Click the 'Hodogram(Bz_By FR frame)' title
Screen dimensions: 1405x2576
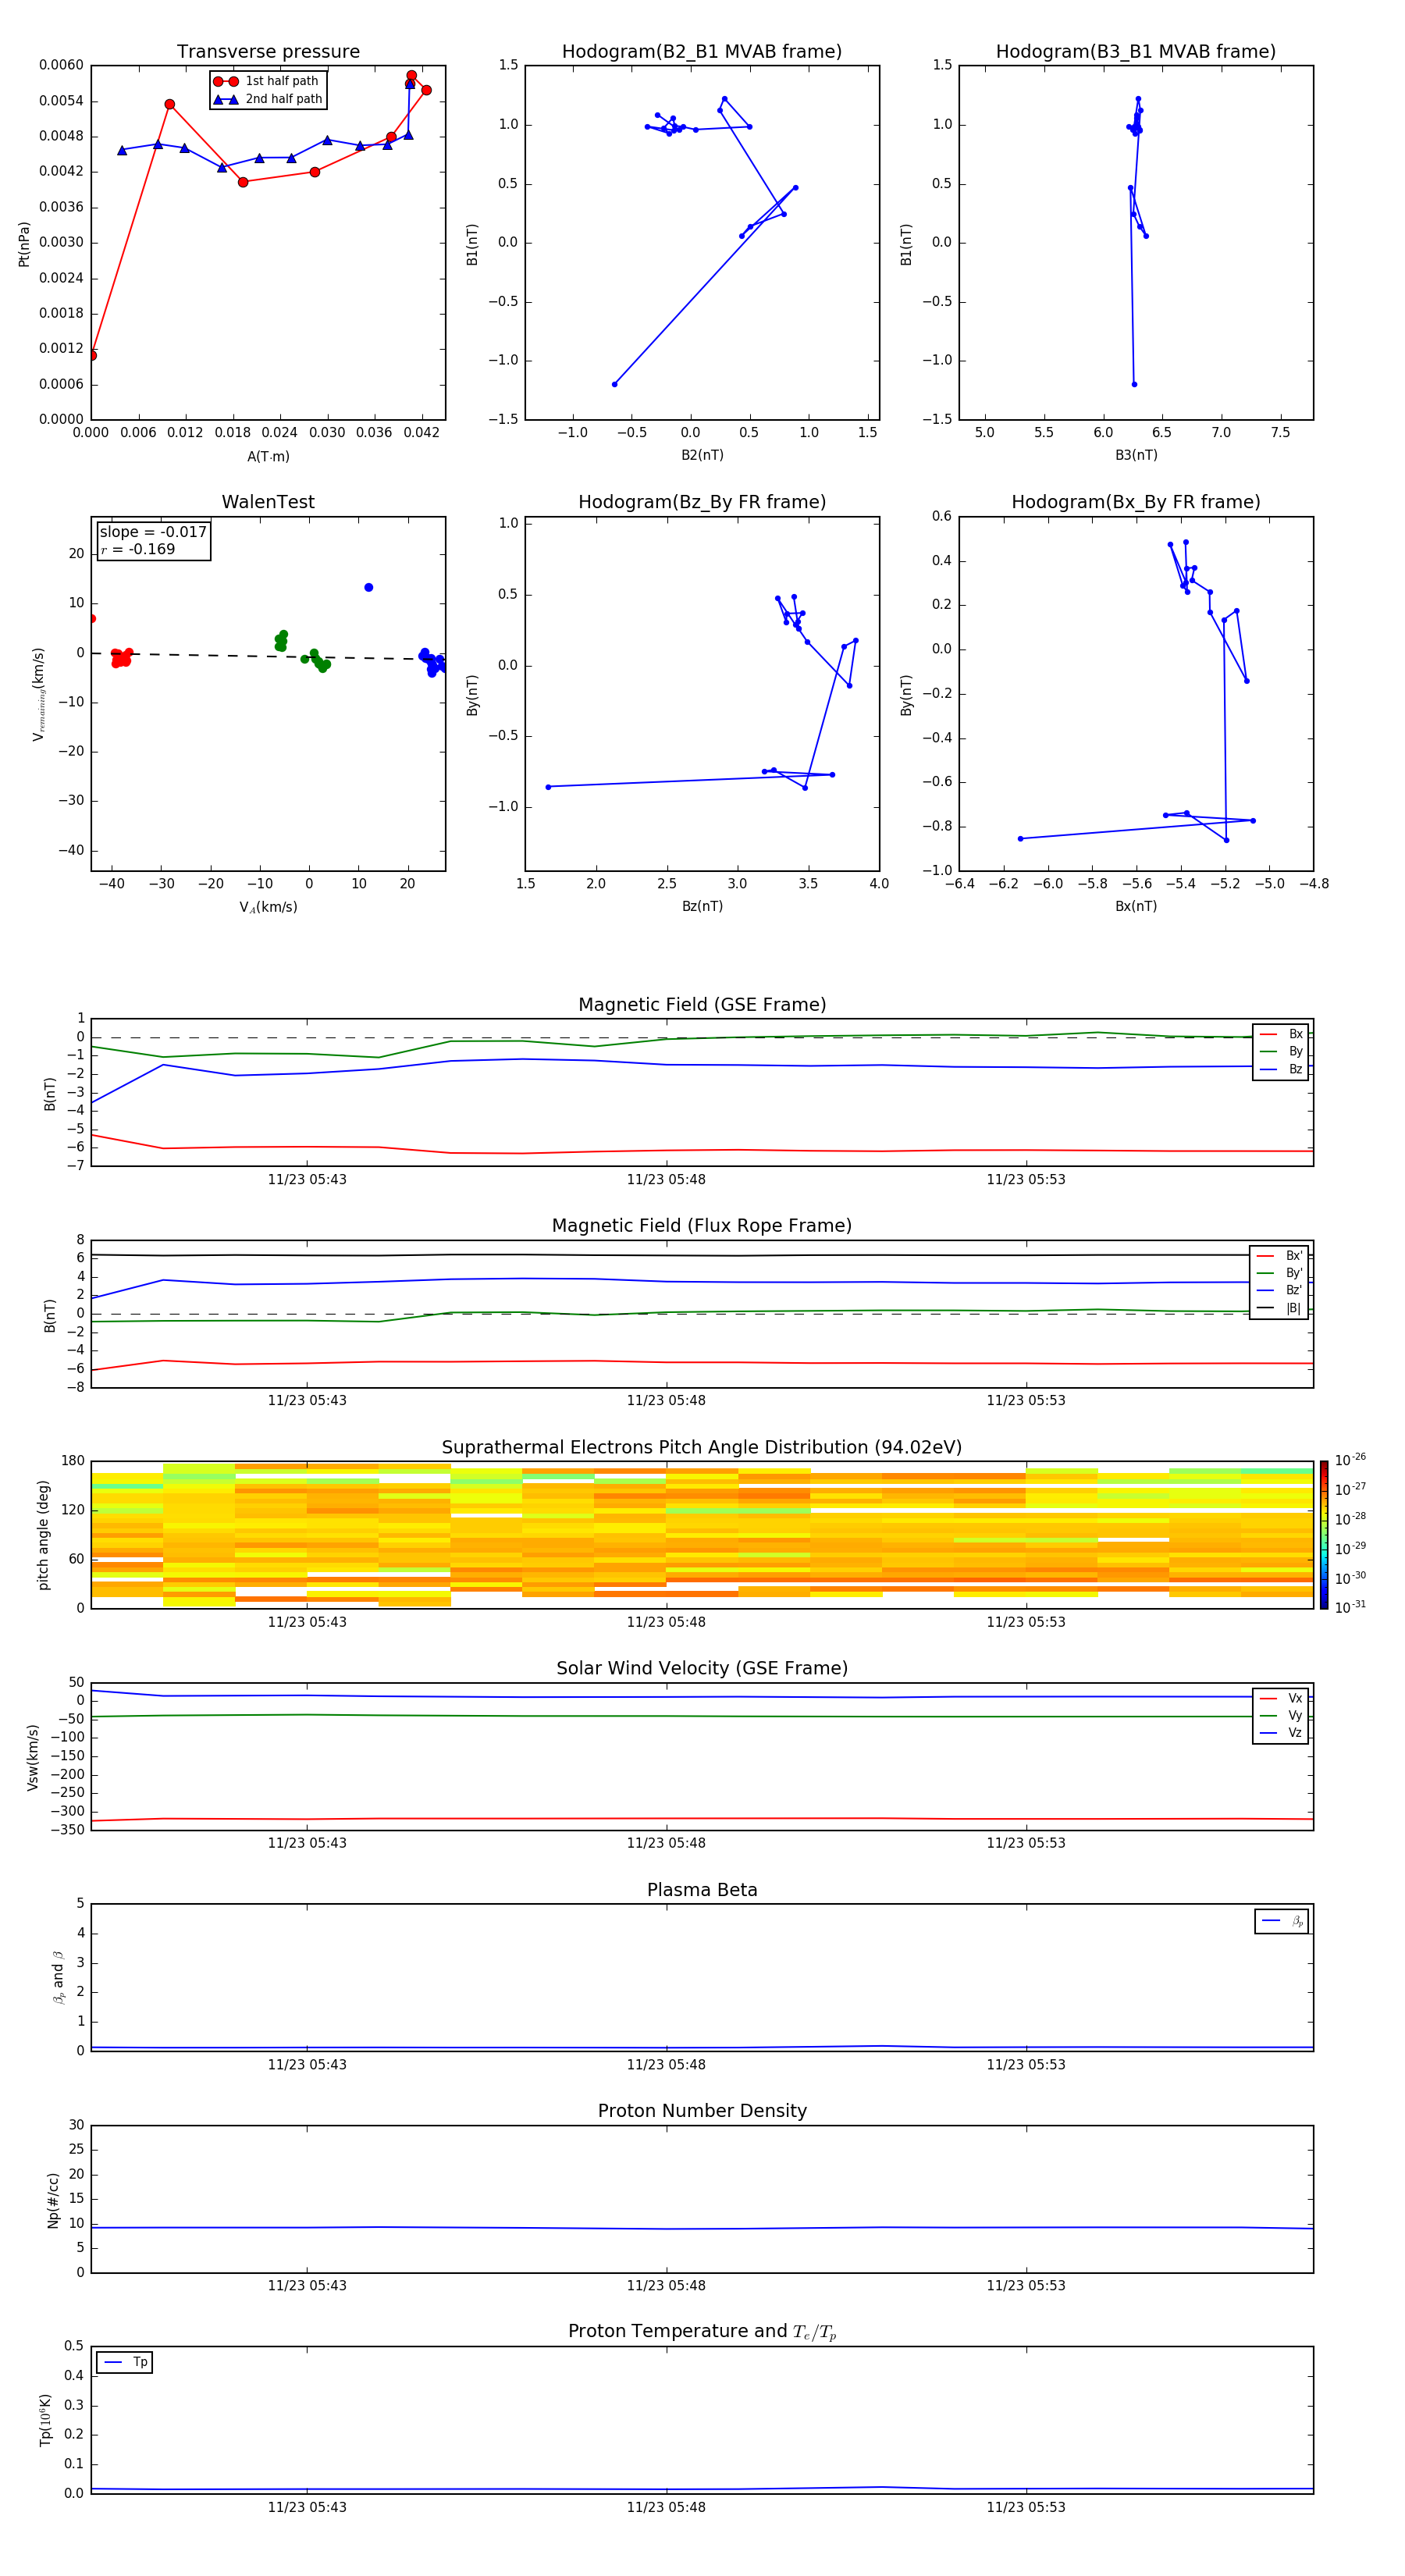point(702,502)
